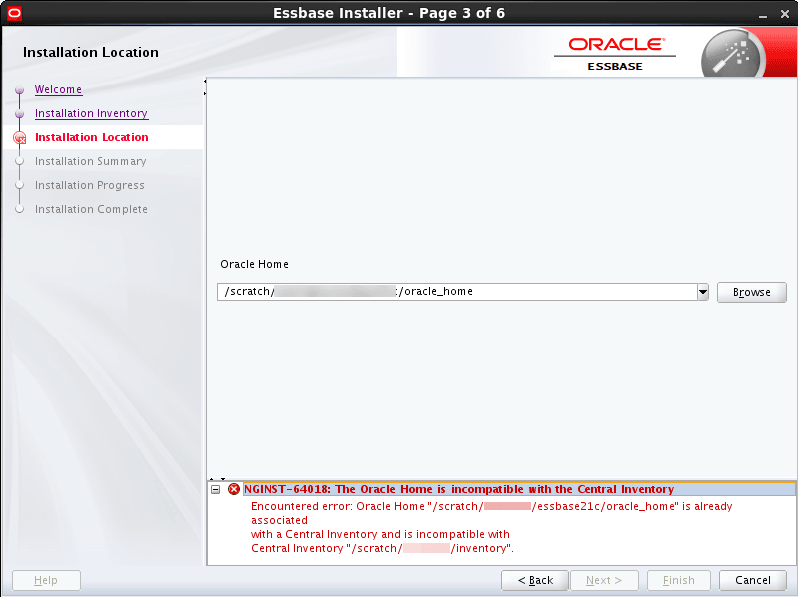Viewport: 798px width, 597px height.
Task: Collapse the NGINST-64018 error message
Action: [x=216, y=489]
